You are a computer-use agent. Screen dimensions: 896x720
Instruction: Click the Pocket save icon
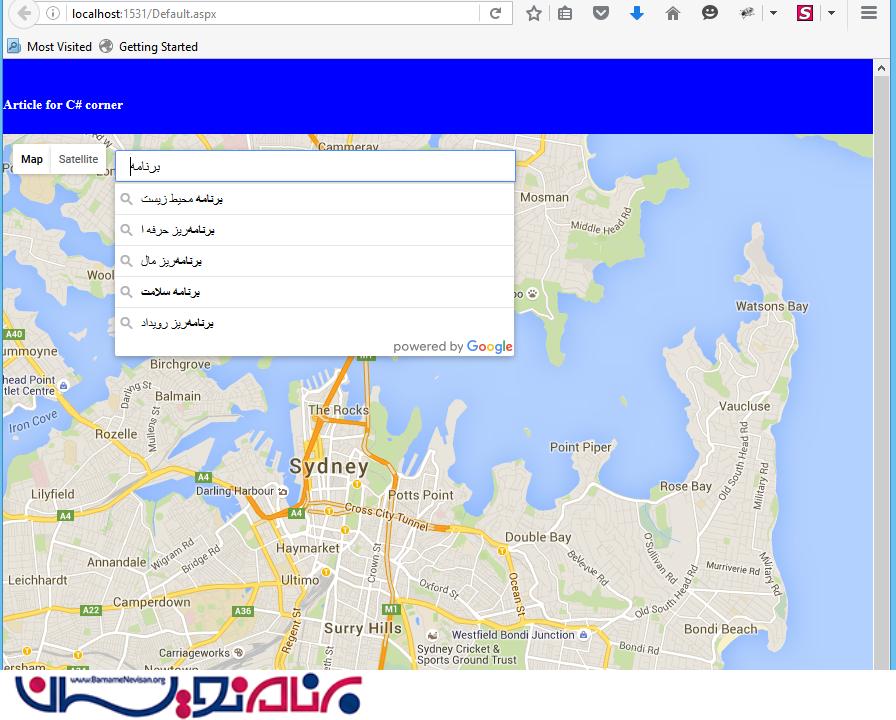pyautogui.click(x=600, y=13)
